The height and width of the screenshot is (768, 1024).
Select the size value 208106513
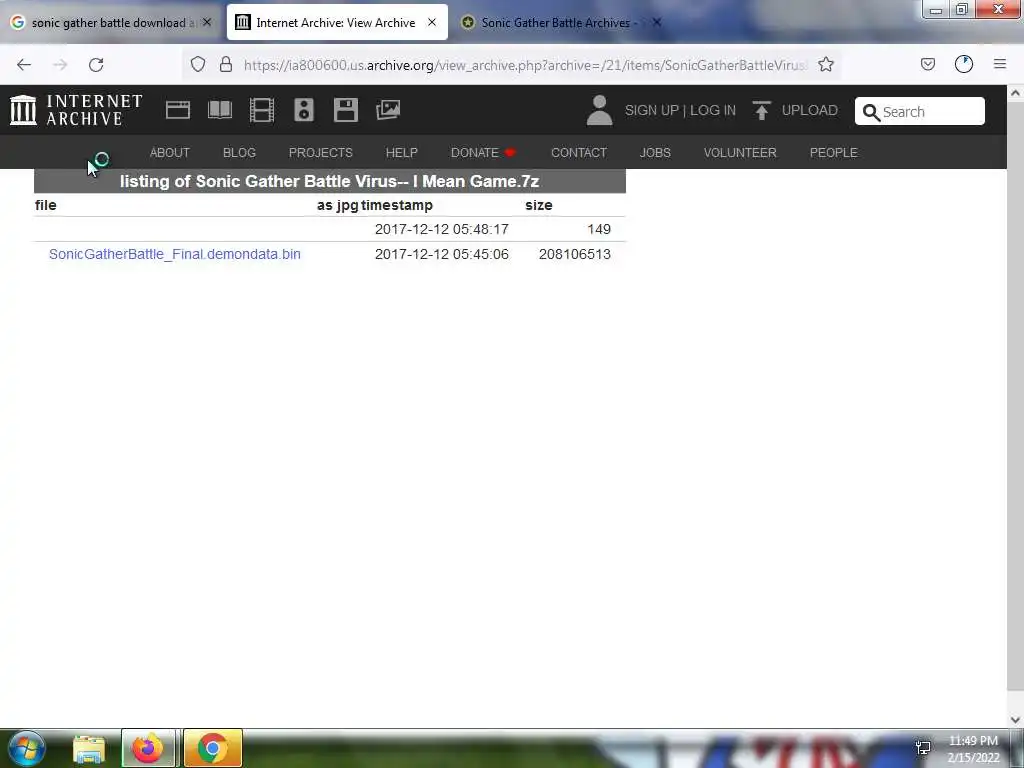coord(575,254)
